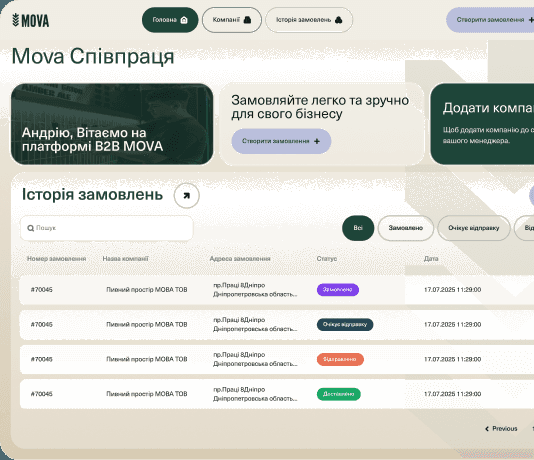Click the orange Відправлено status badge
This screenshot has height=460, width=534.
tap(340, 359)
